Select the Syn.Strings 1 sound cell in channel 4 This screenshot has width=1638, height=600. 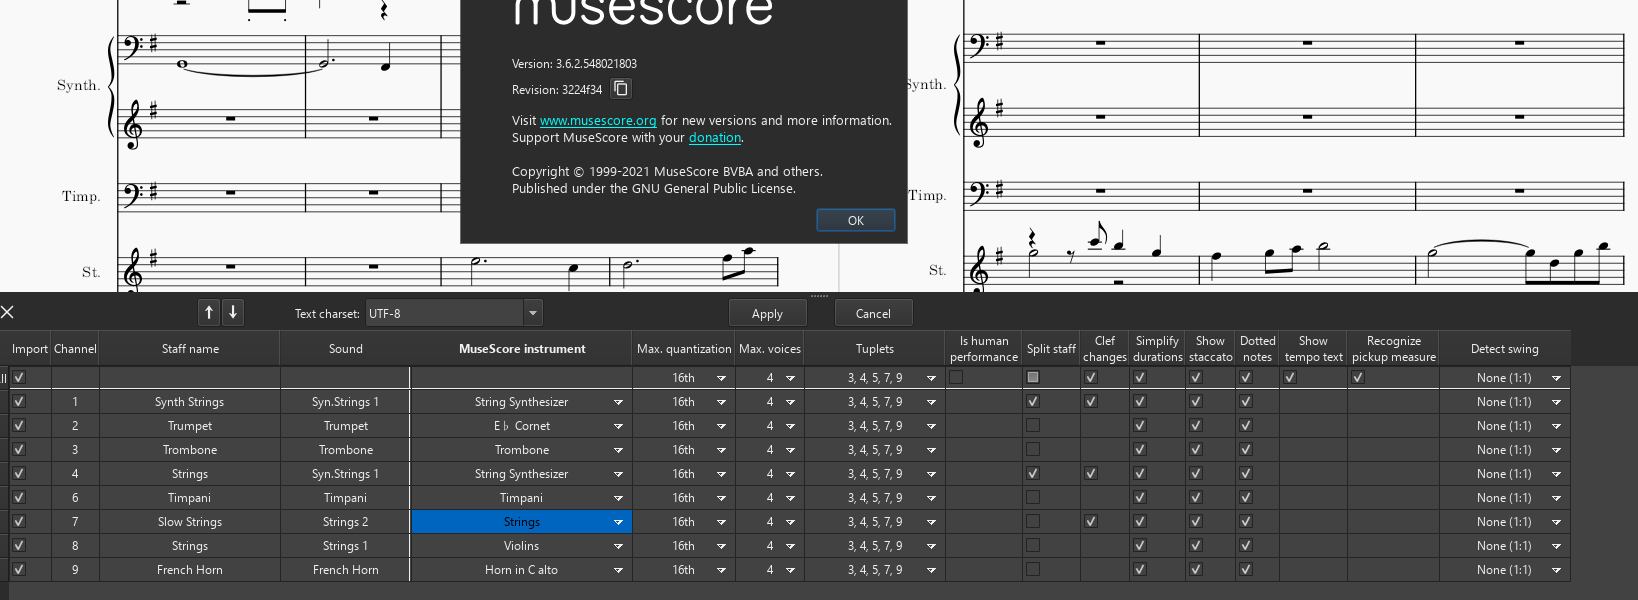(346, 473)
